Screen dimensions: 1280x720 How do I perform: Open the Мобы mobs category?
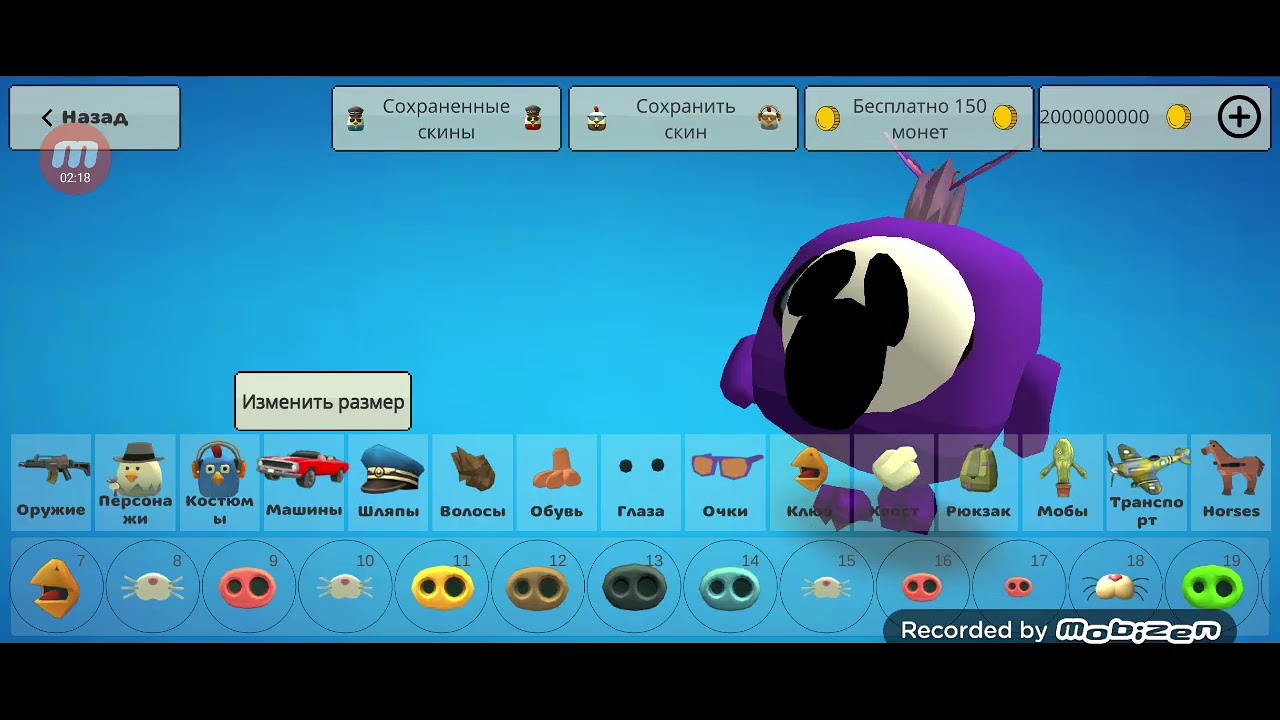[1062, 482]
